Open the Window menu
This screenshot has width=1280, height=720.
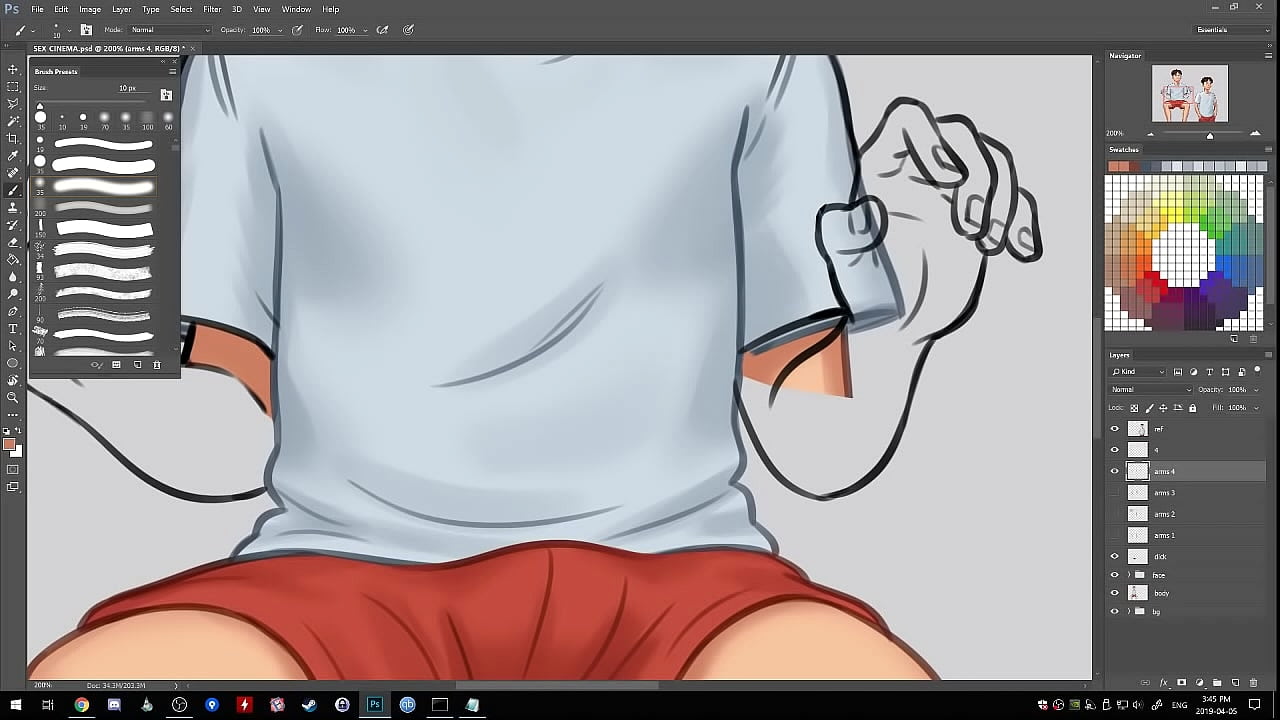click(296, 9)
